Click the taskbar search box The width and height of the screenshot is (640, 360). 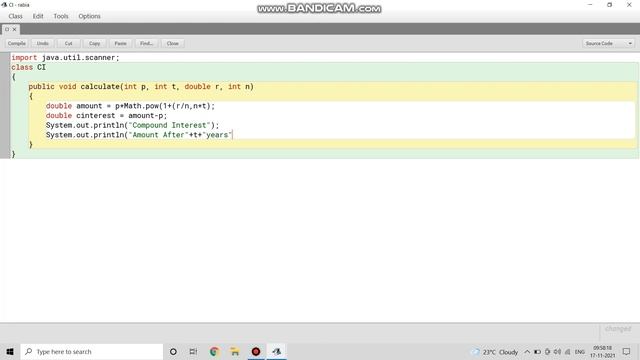pos(91,351)
